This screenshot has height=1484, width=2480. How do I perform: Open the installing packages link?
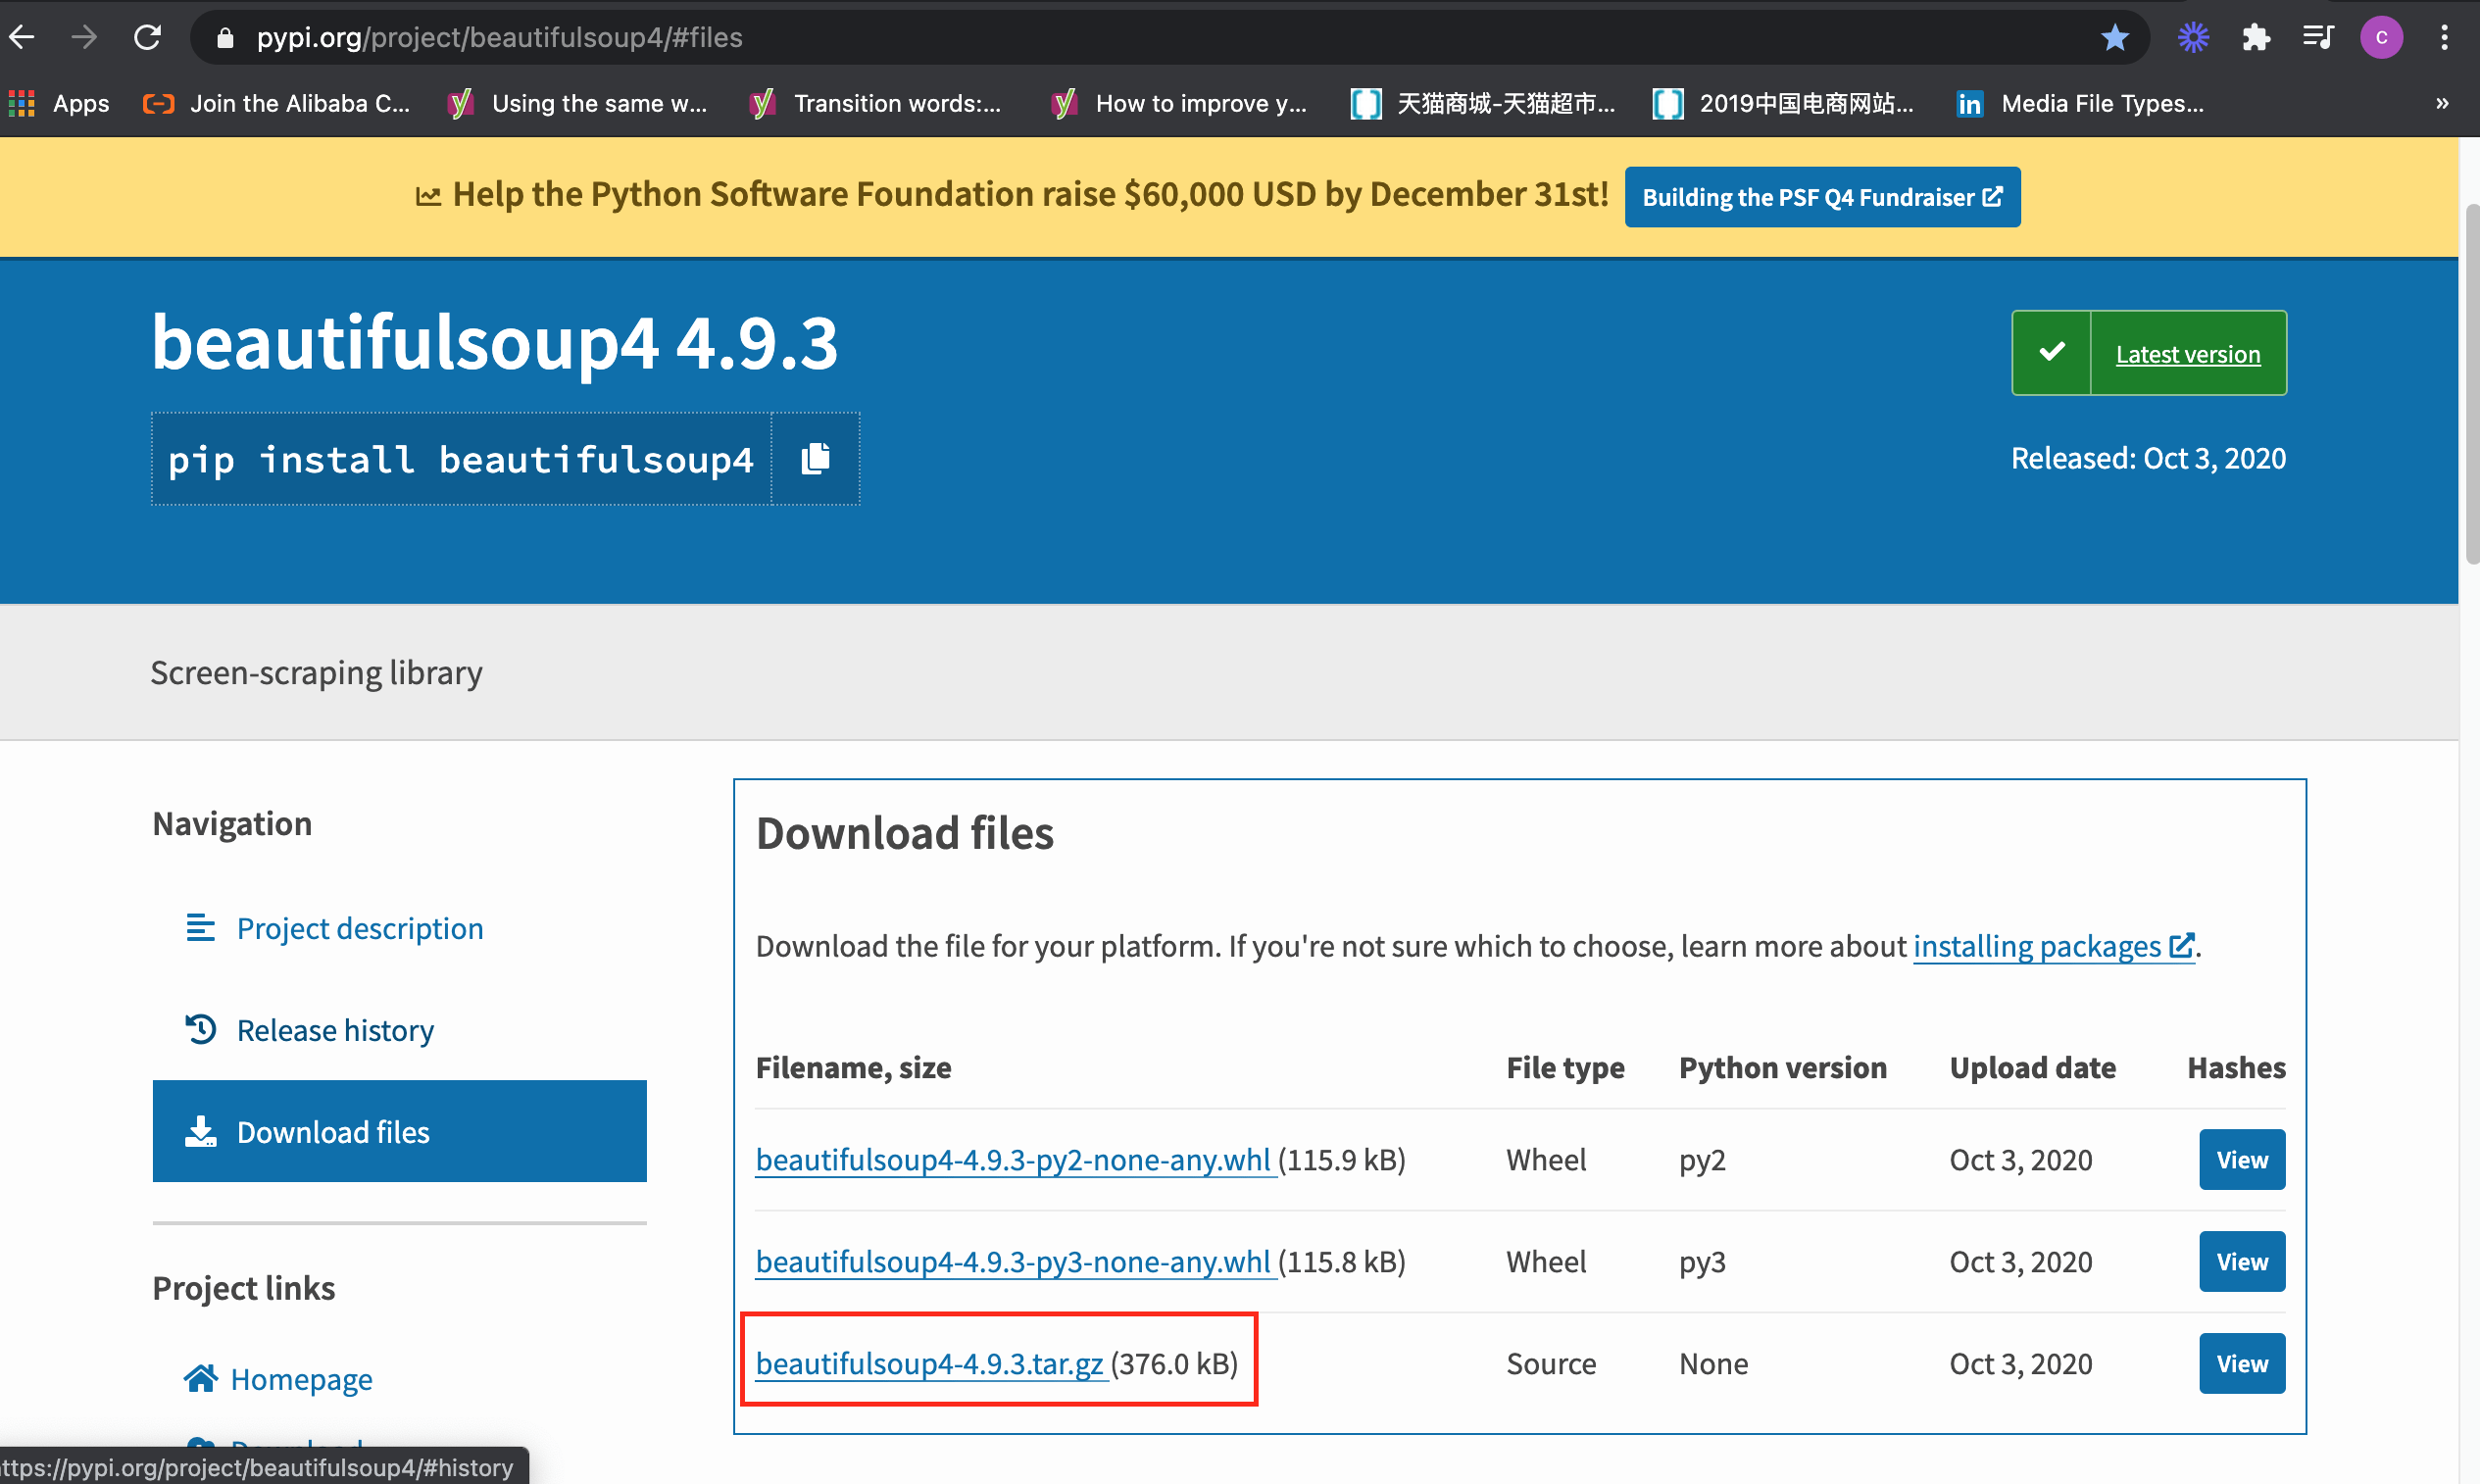coord(2053,946)
